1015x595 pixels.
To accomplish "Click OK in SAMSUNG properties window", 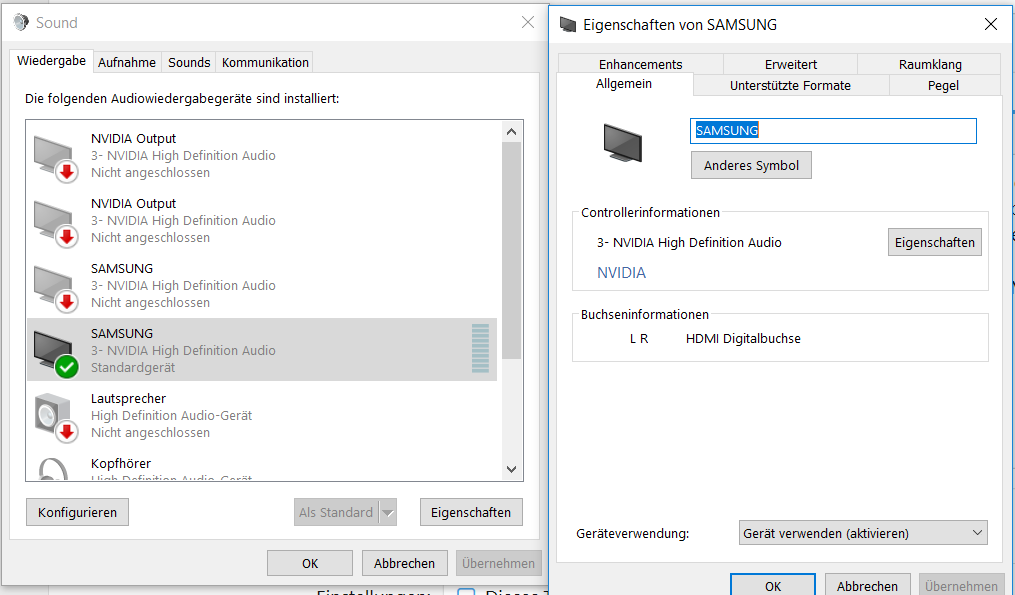I will (x=773, y=585).
